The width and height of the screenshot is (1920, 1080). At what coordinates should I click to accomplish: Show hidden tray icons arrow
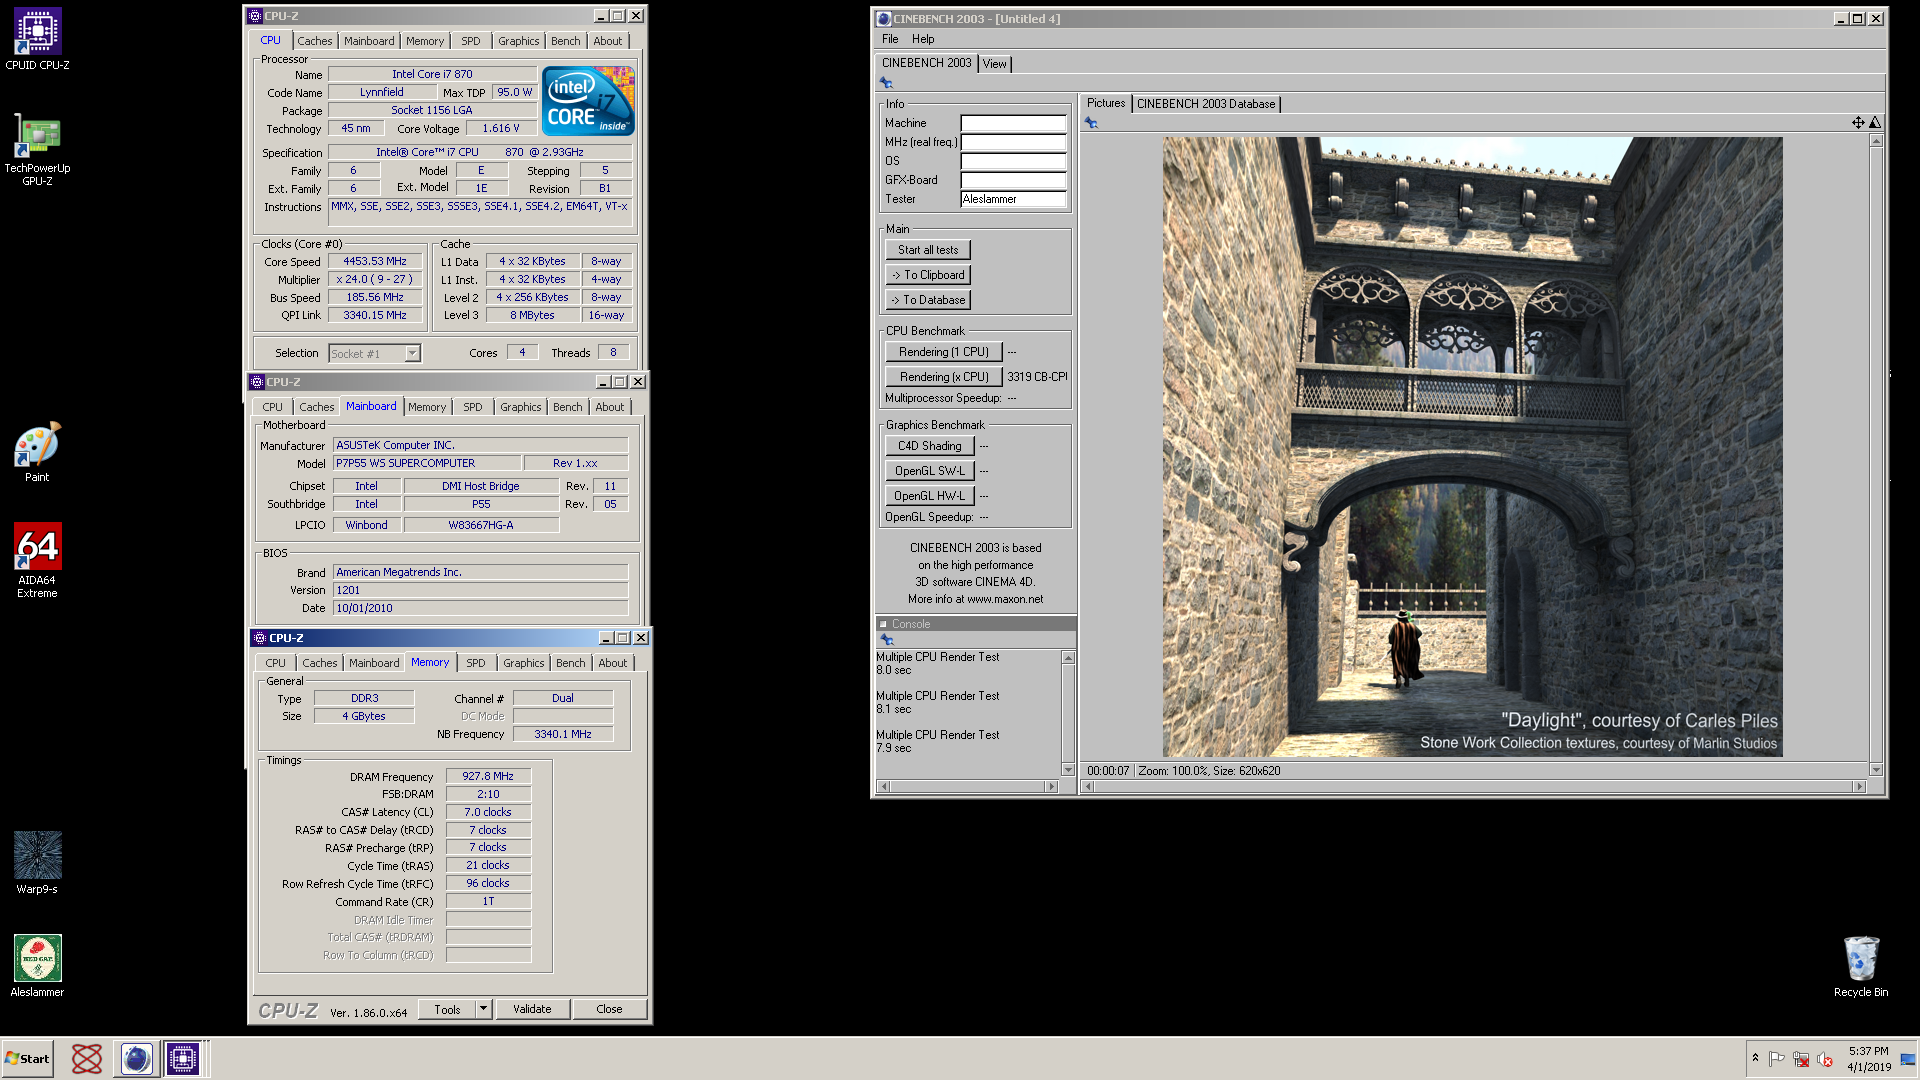(1755, 1058)
